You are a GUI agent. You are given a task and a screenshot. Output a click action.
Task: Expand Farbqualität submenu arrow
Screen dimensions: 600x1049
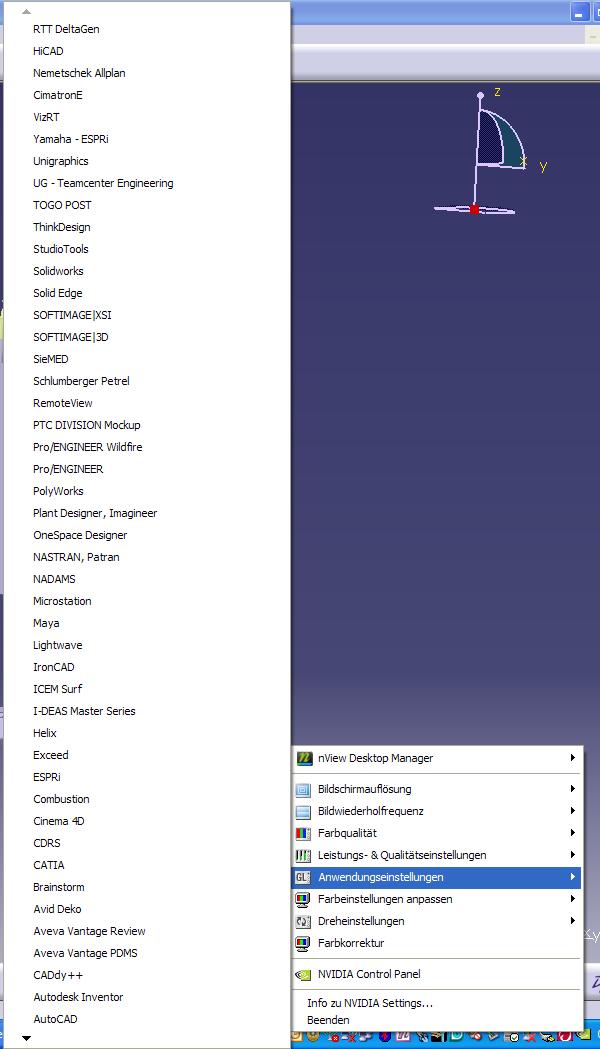coord(573,833)
